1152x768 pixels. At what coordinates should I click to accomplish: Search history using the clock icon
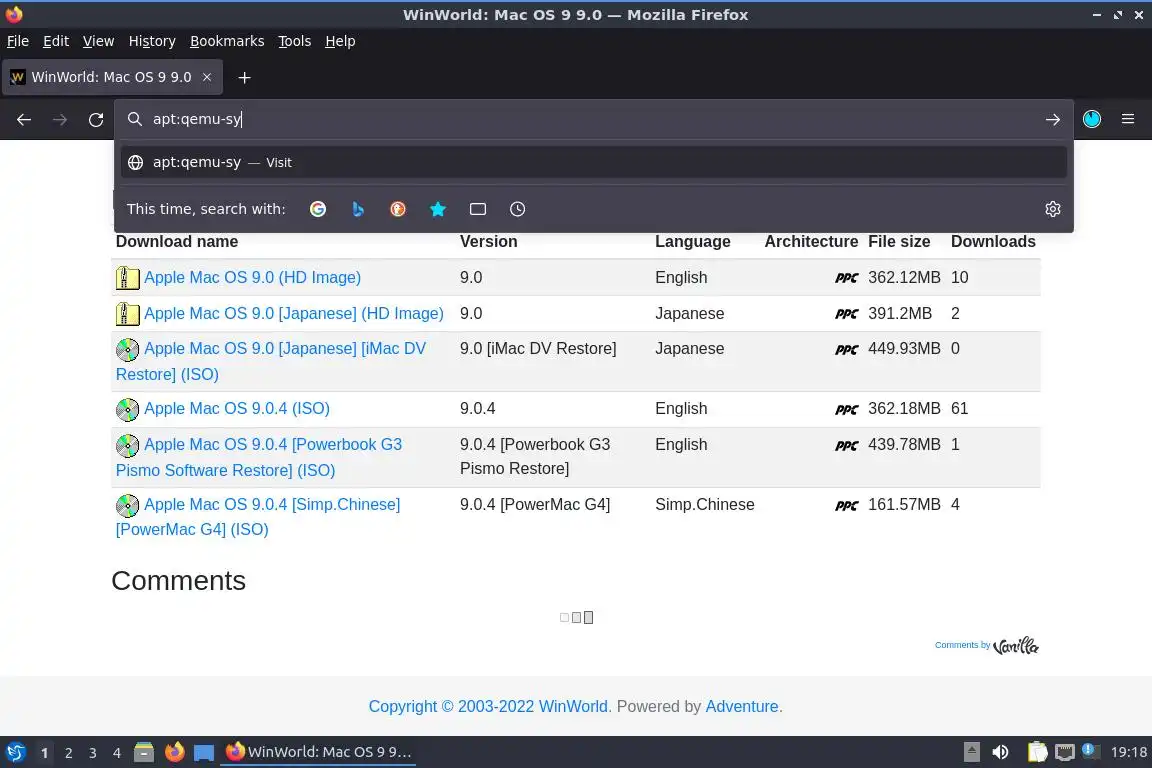(x=517, y=209)
